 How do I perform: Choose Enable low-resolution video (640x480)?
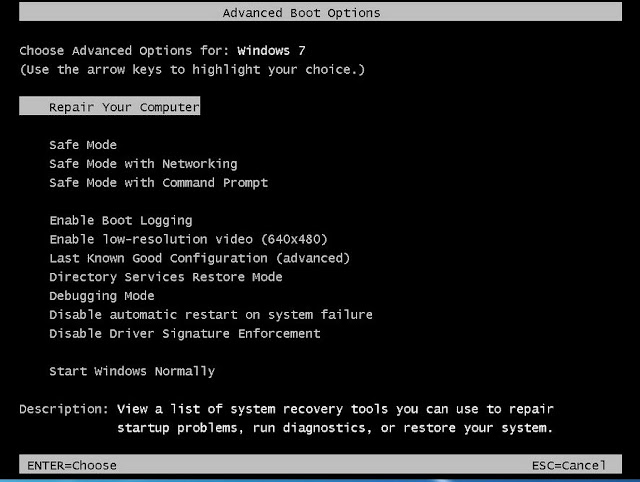click(x=188, y=239)
